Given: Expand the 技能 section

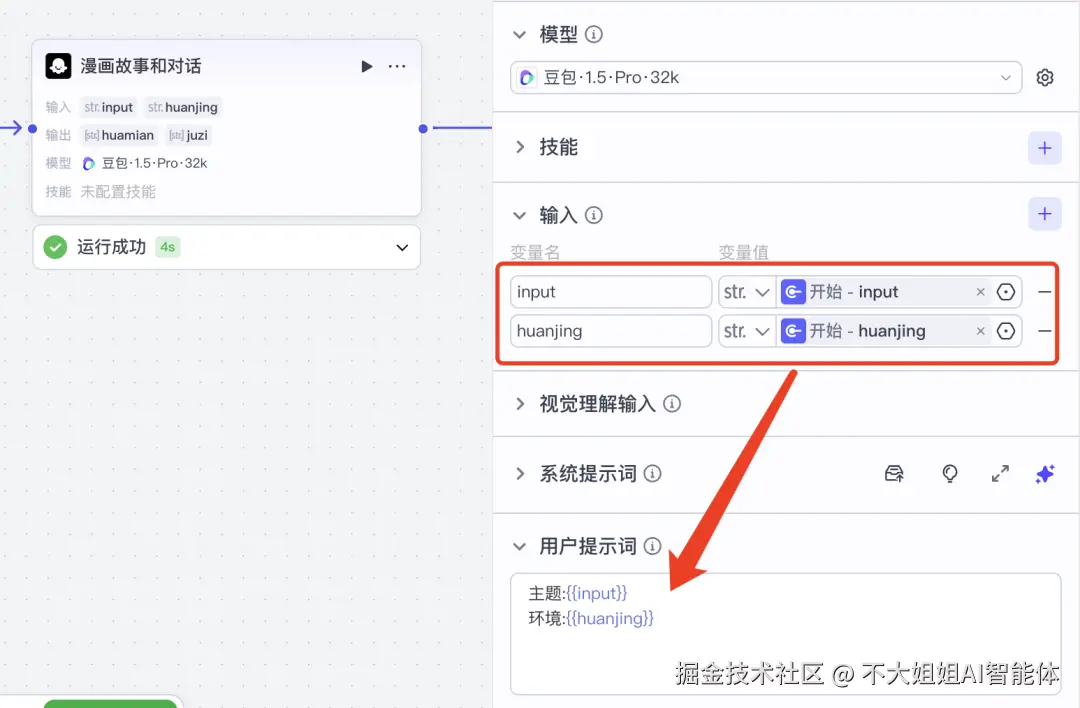Looking at the screenshot, I should pos(519,147).
